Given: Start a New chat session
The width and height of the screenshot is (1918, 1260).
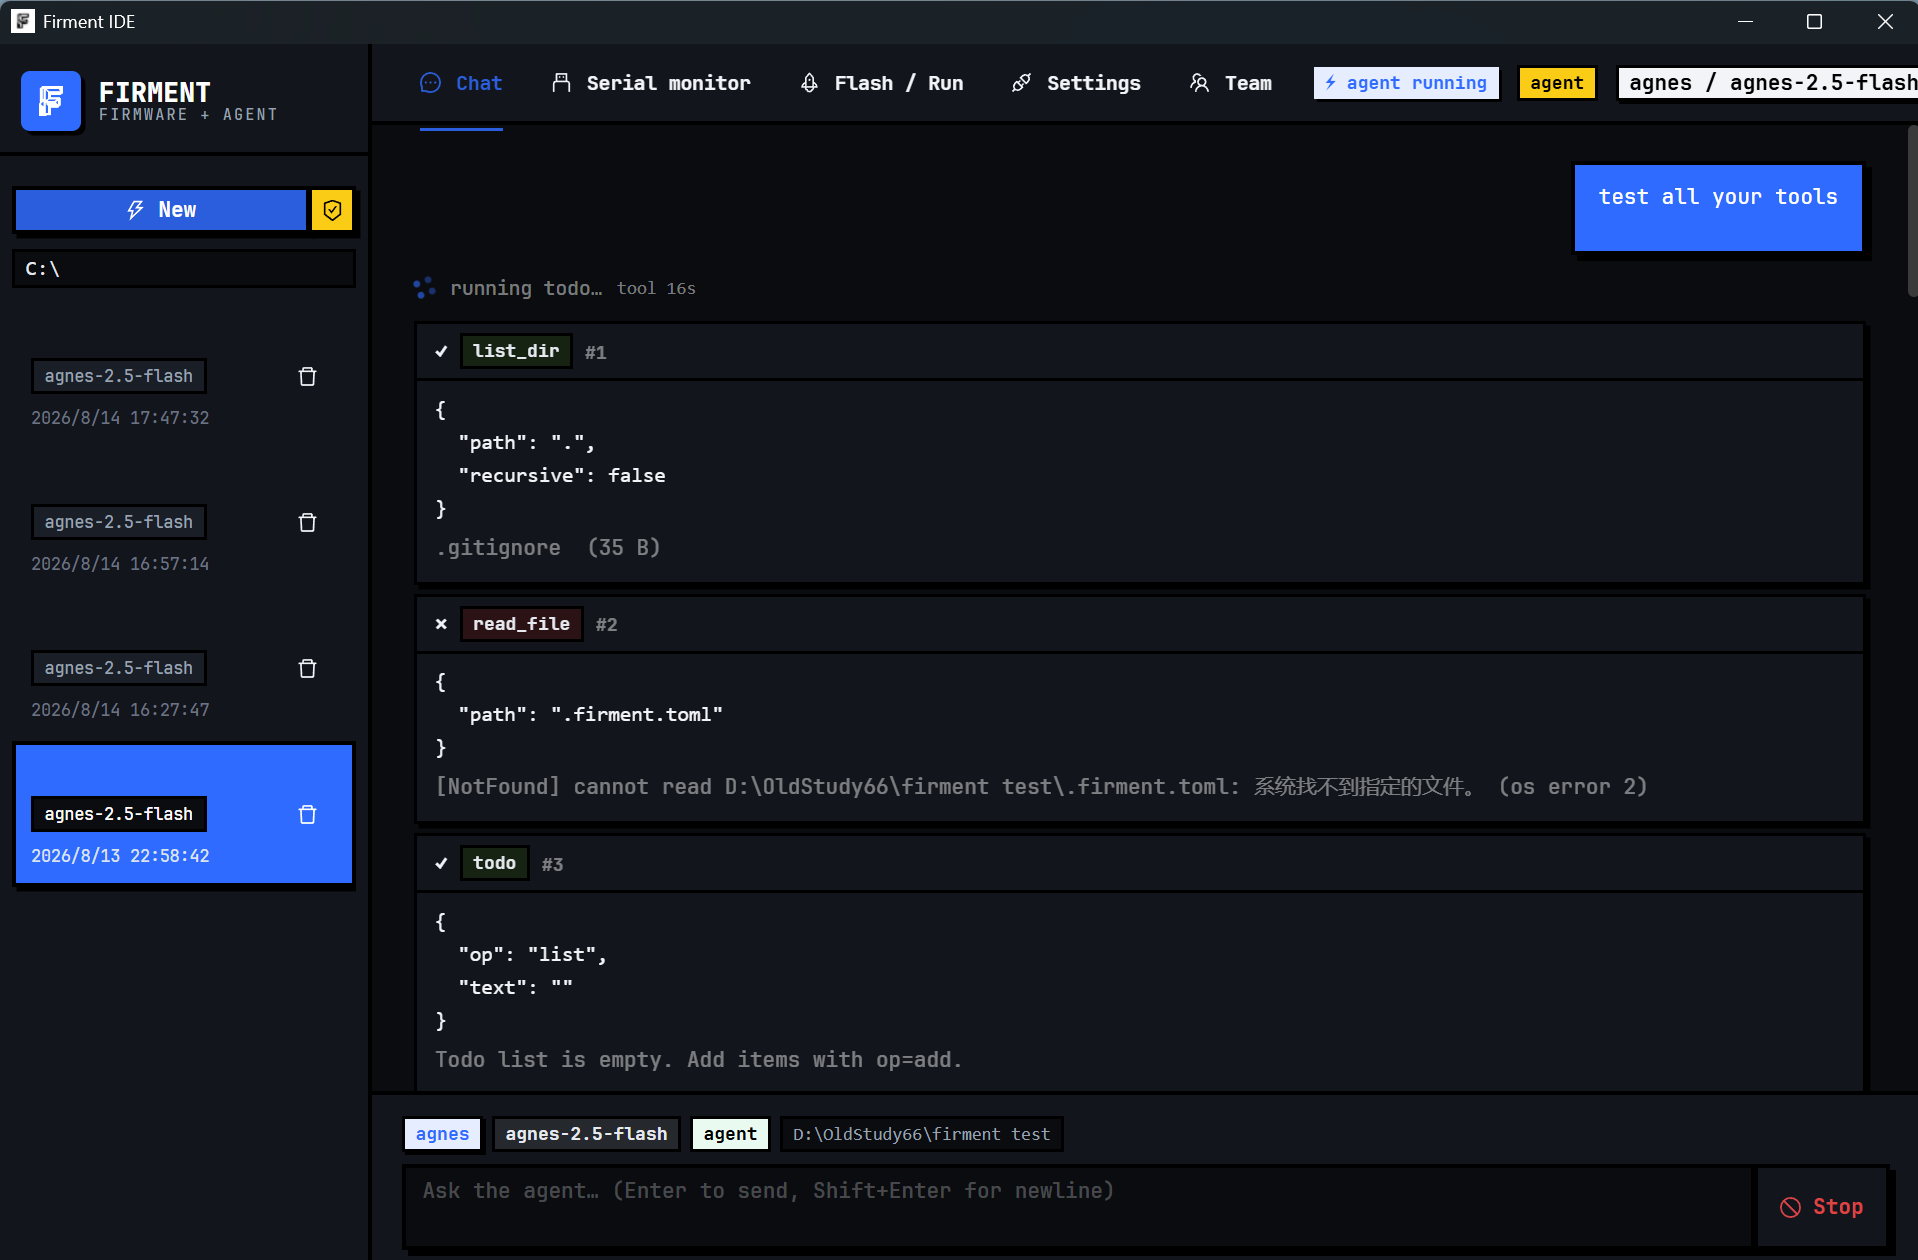Looking at the screenshot, I should click(161, 210).
